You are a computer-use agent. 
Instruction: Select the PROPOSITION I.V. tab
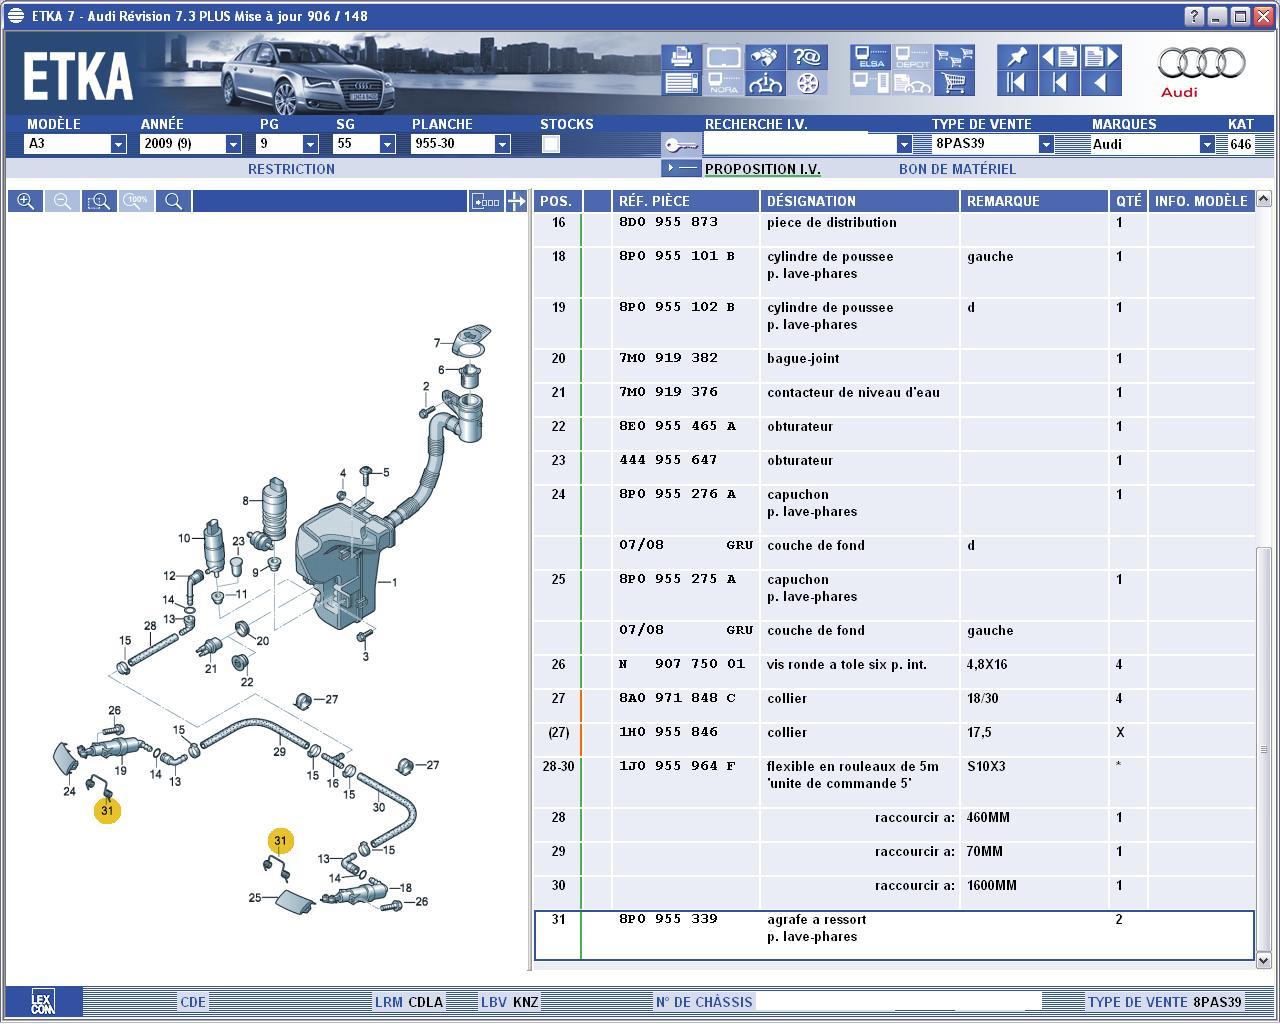click(762, 169)
